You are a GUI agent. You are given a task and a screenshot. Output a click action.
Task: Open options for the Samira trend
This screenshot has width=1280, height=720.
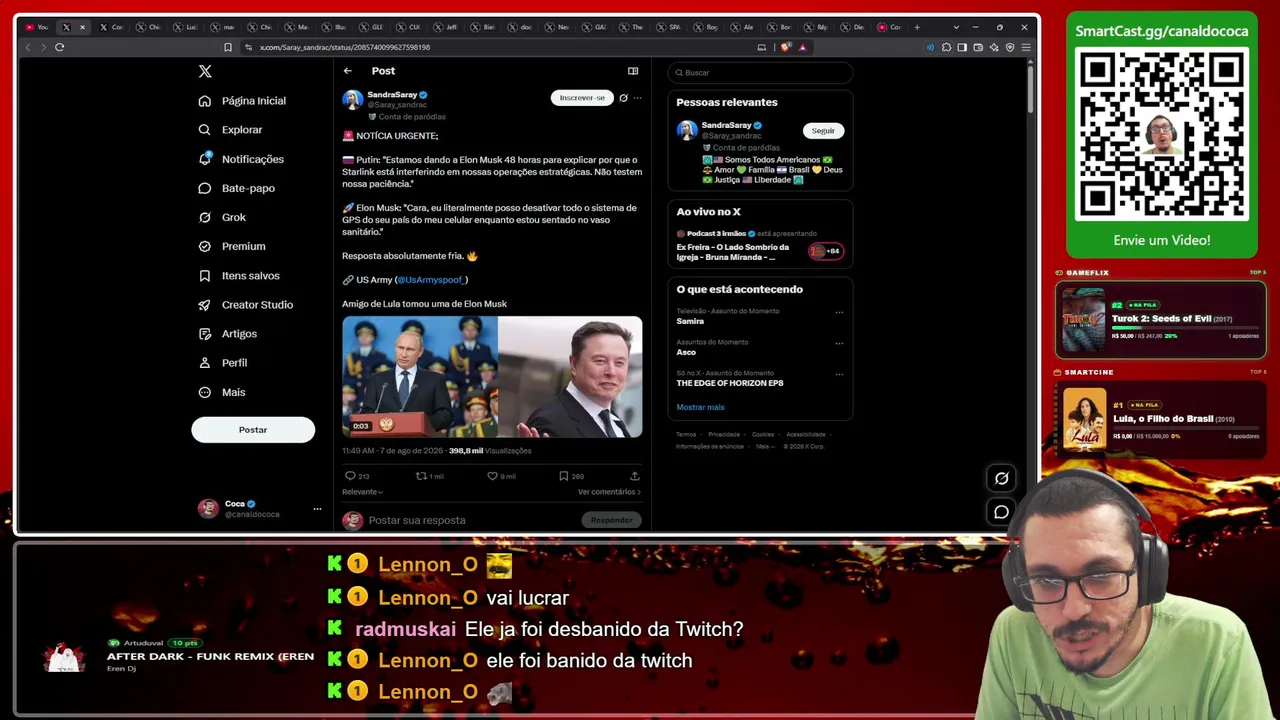click(839, 312)
